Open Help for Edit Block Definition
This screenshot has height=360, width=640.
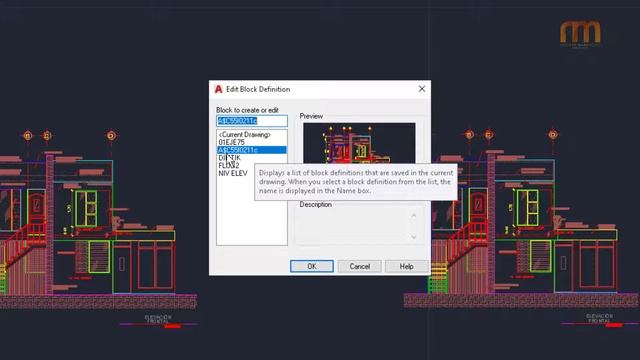406,266
